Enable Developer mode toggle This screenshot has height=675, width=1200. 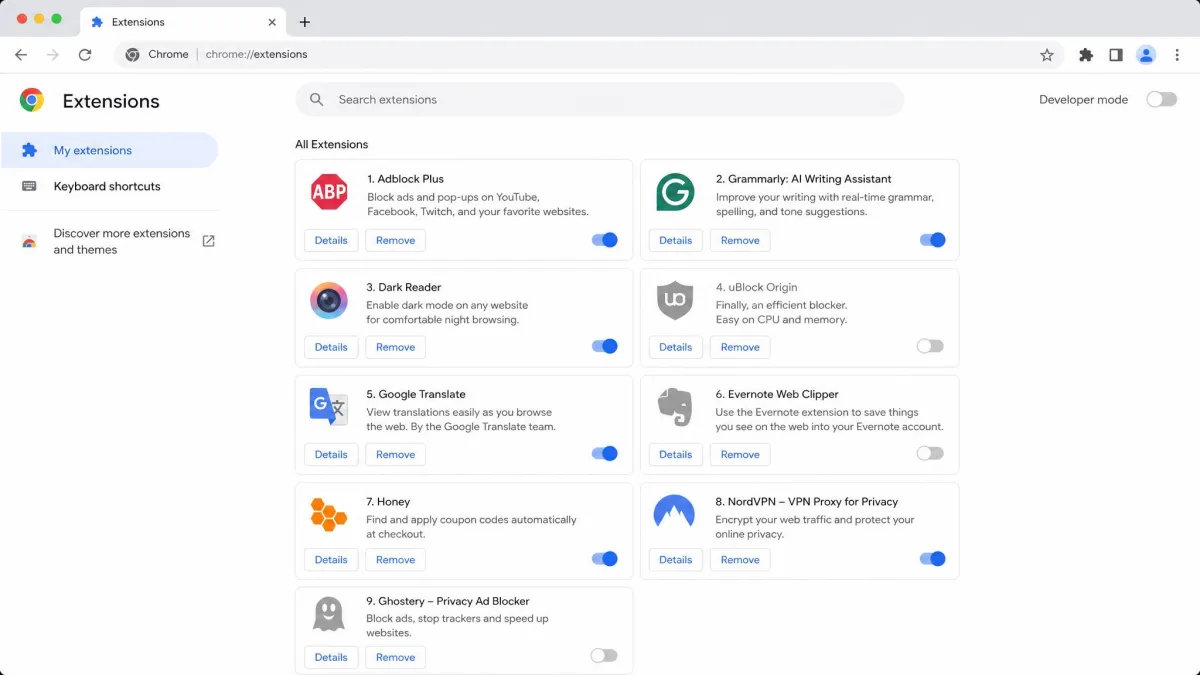(1161, 99)
